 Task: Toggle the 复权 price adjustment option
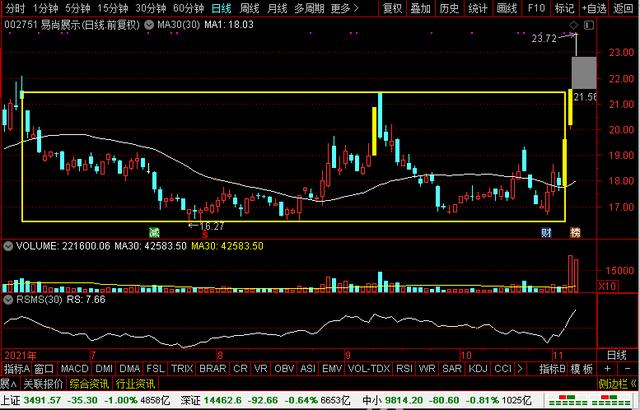pyautogui.click(x=393, y=8)
